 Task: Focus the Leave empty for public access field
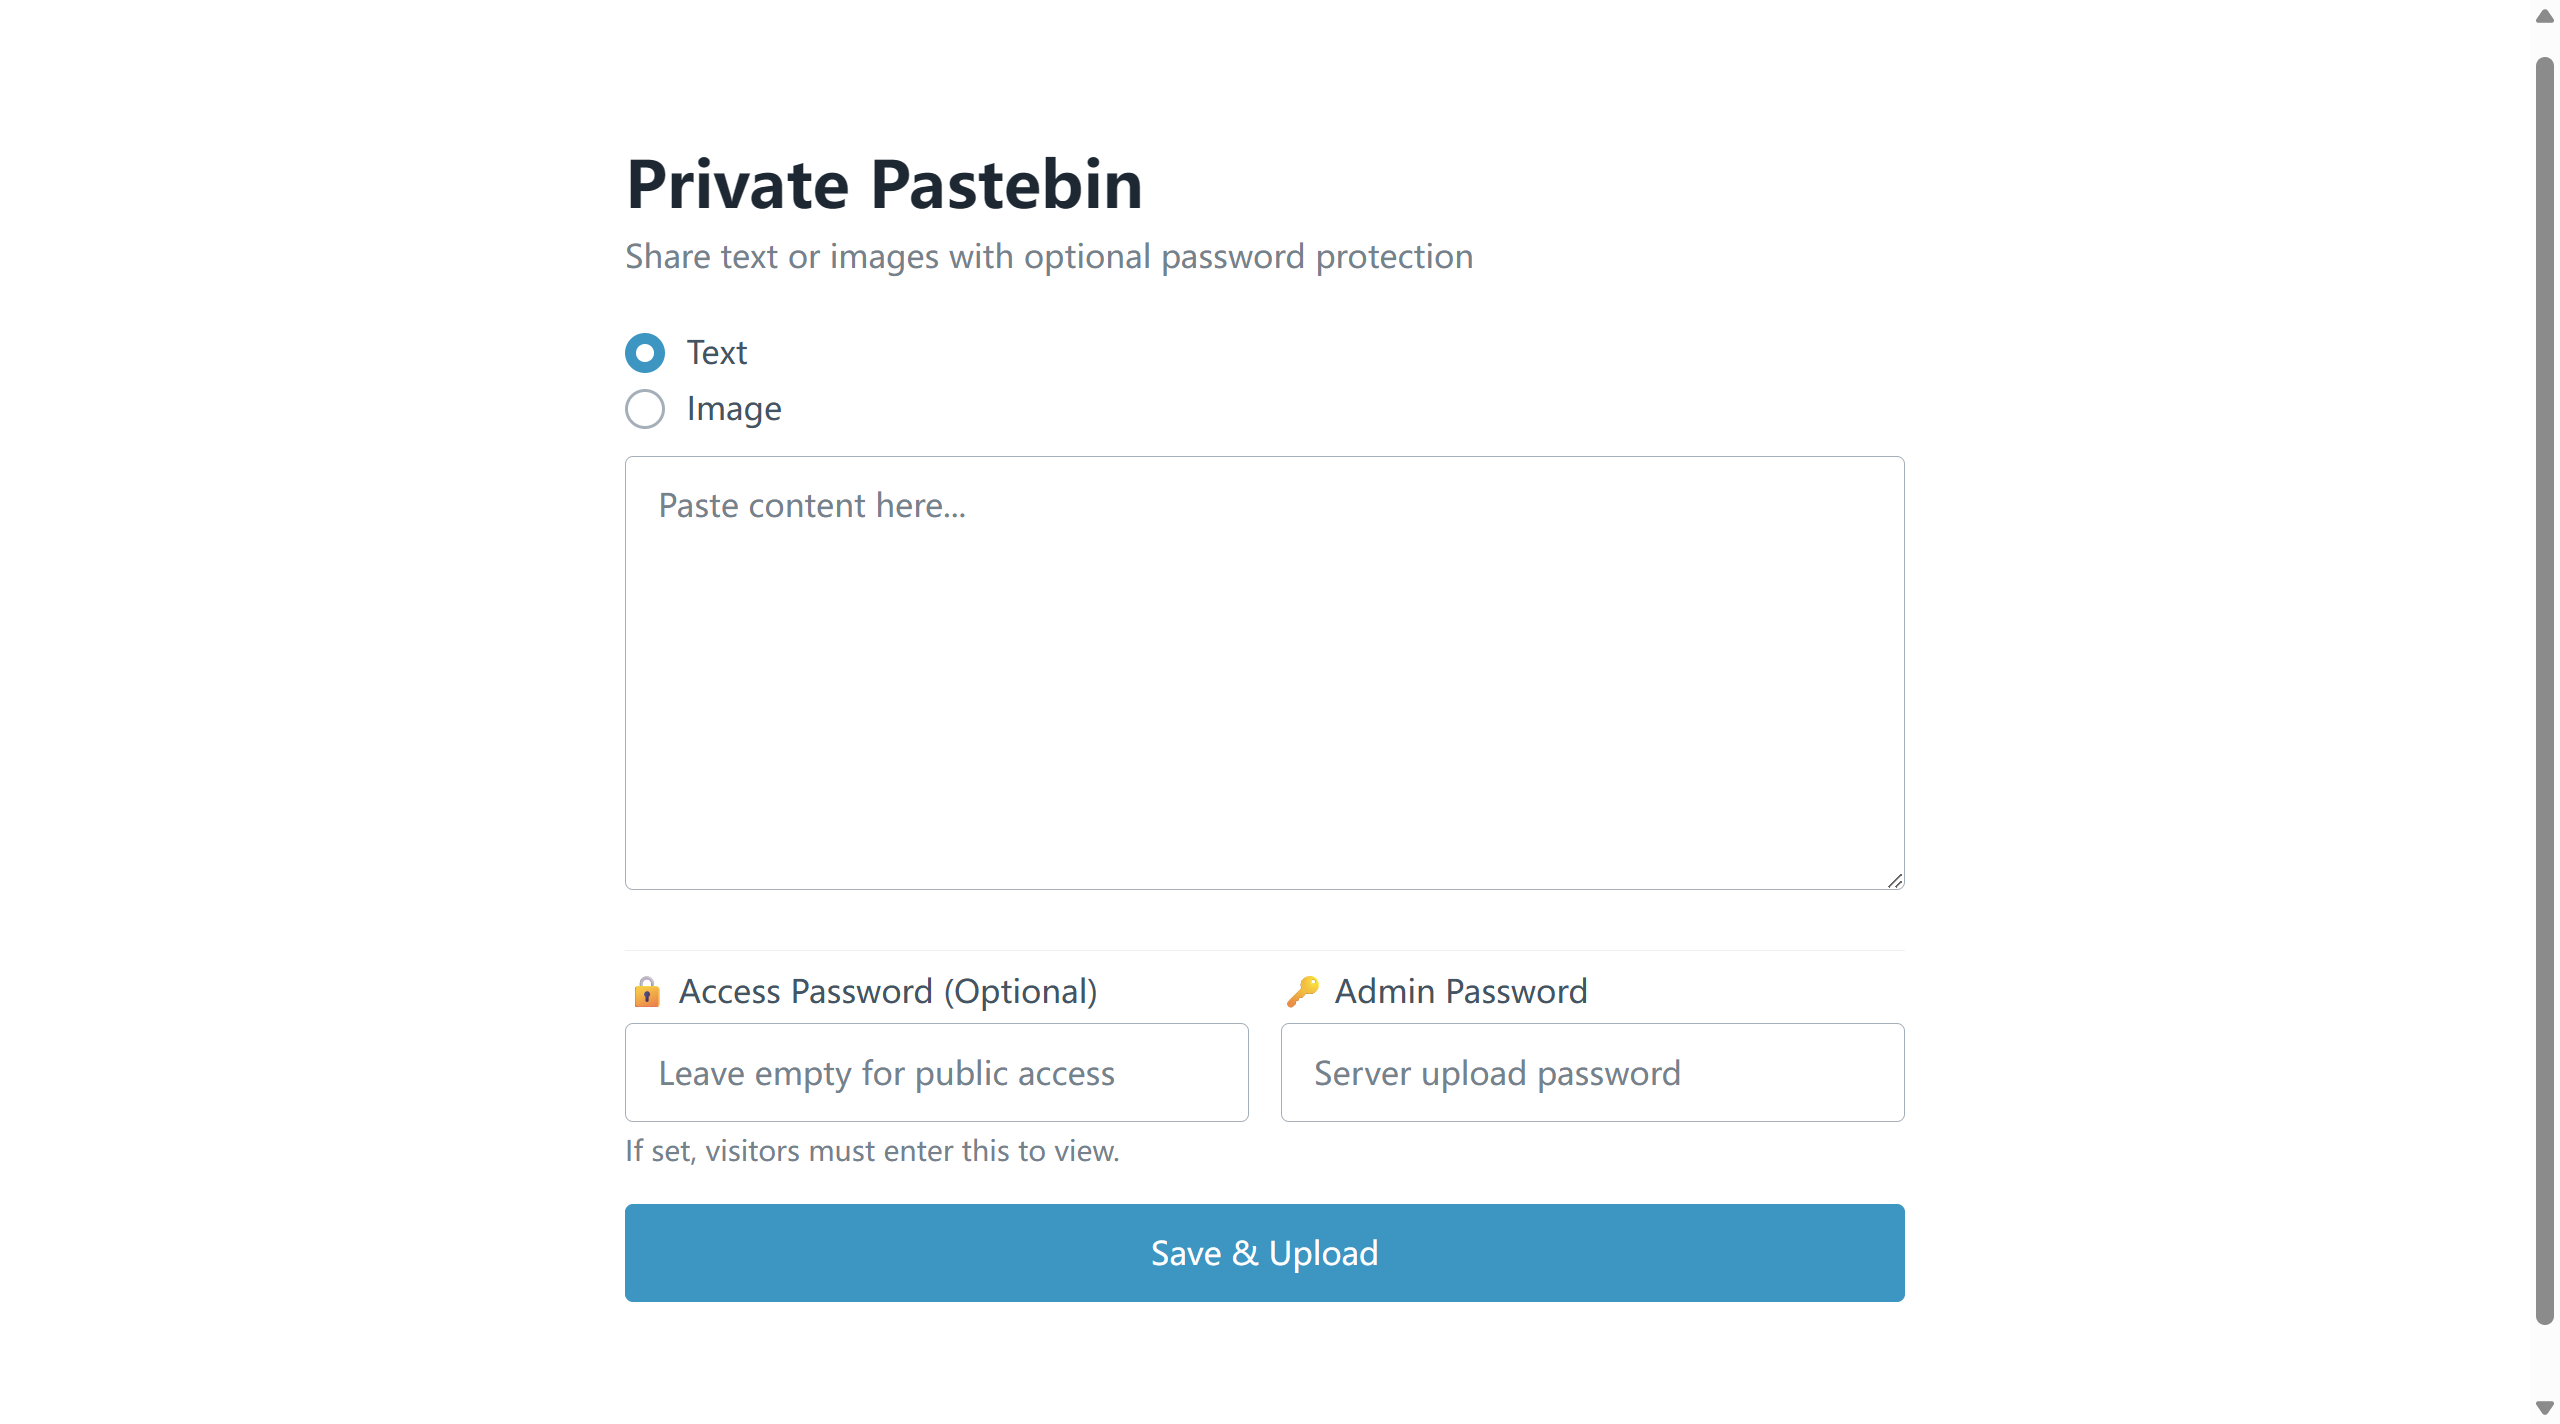[936, 1072]
